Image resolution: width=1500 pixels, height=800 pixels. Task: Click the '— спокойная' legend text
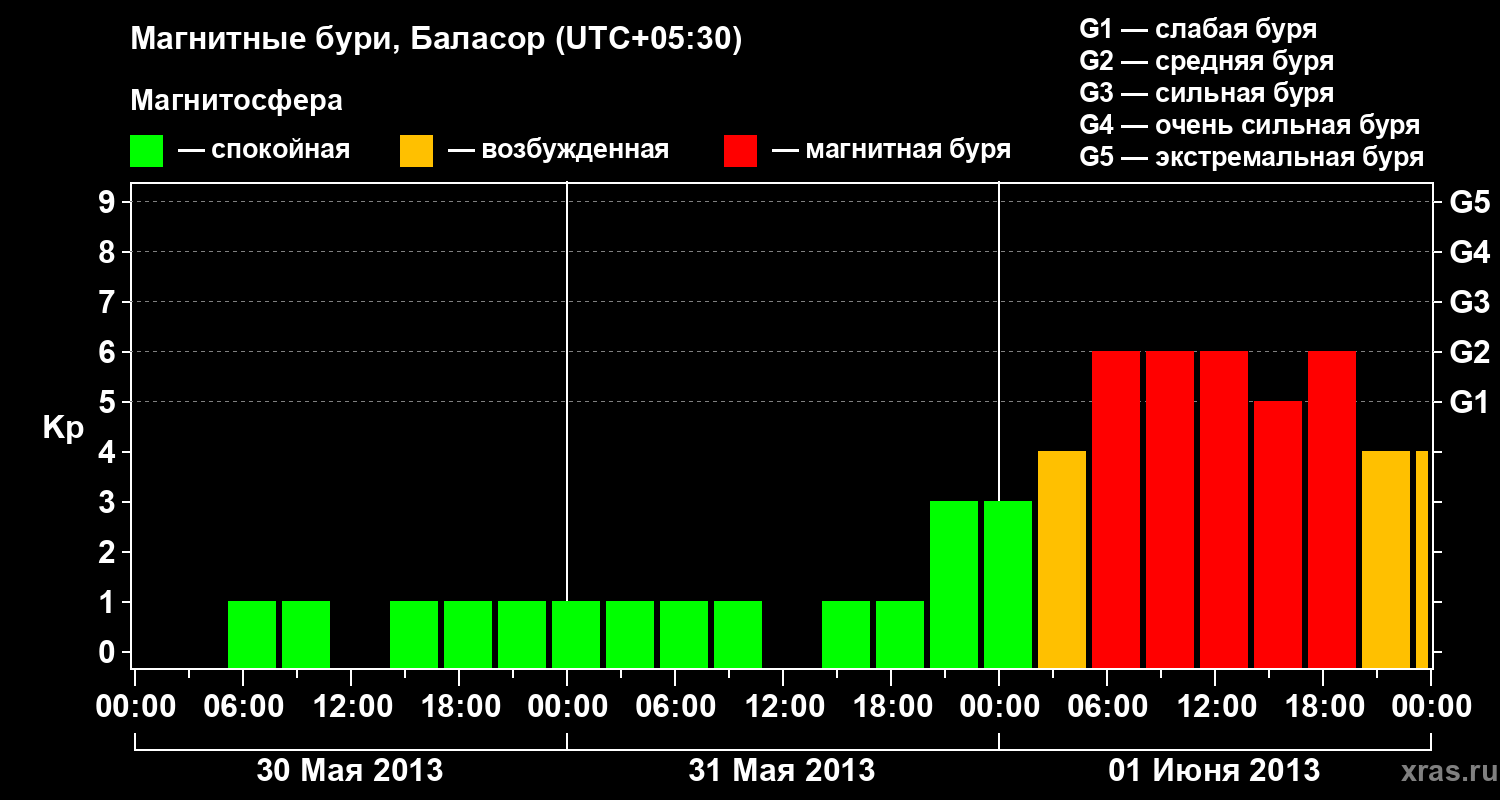(x=264, y=150)
